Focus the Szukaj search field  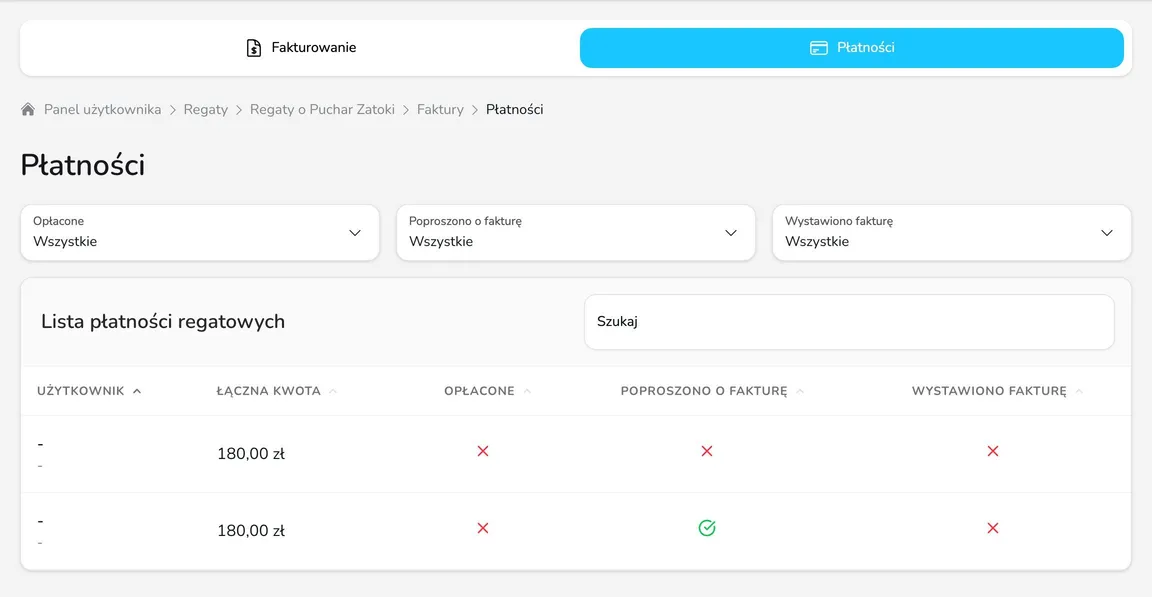click(x=849, y=322)
